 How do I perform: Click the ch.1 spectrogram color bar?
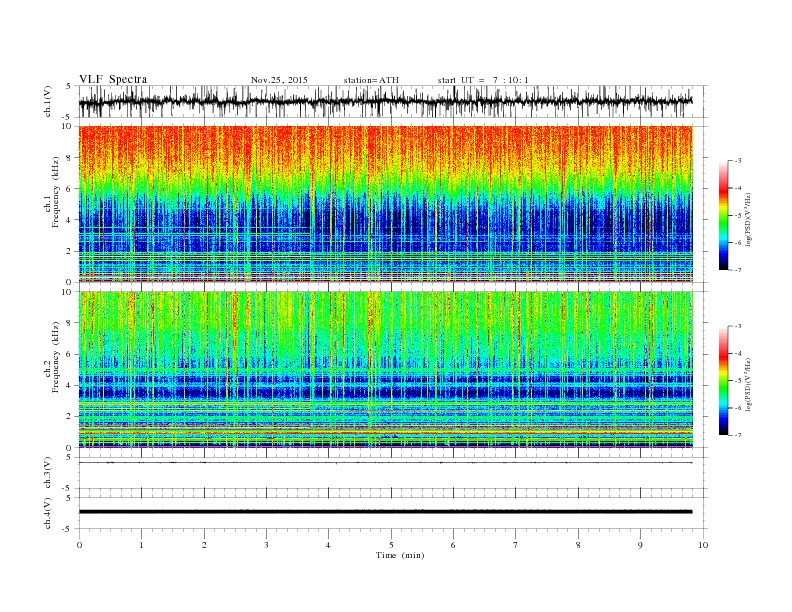click(x=723, y=215)
